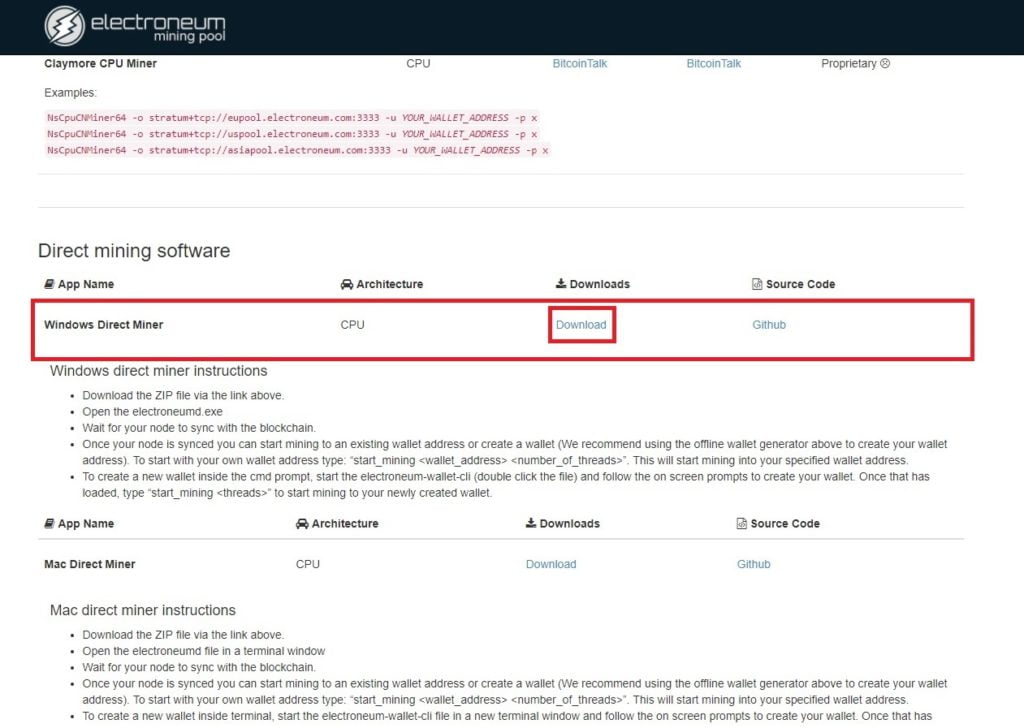Click the Windows Direct Miner app name

coord(104,324)
